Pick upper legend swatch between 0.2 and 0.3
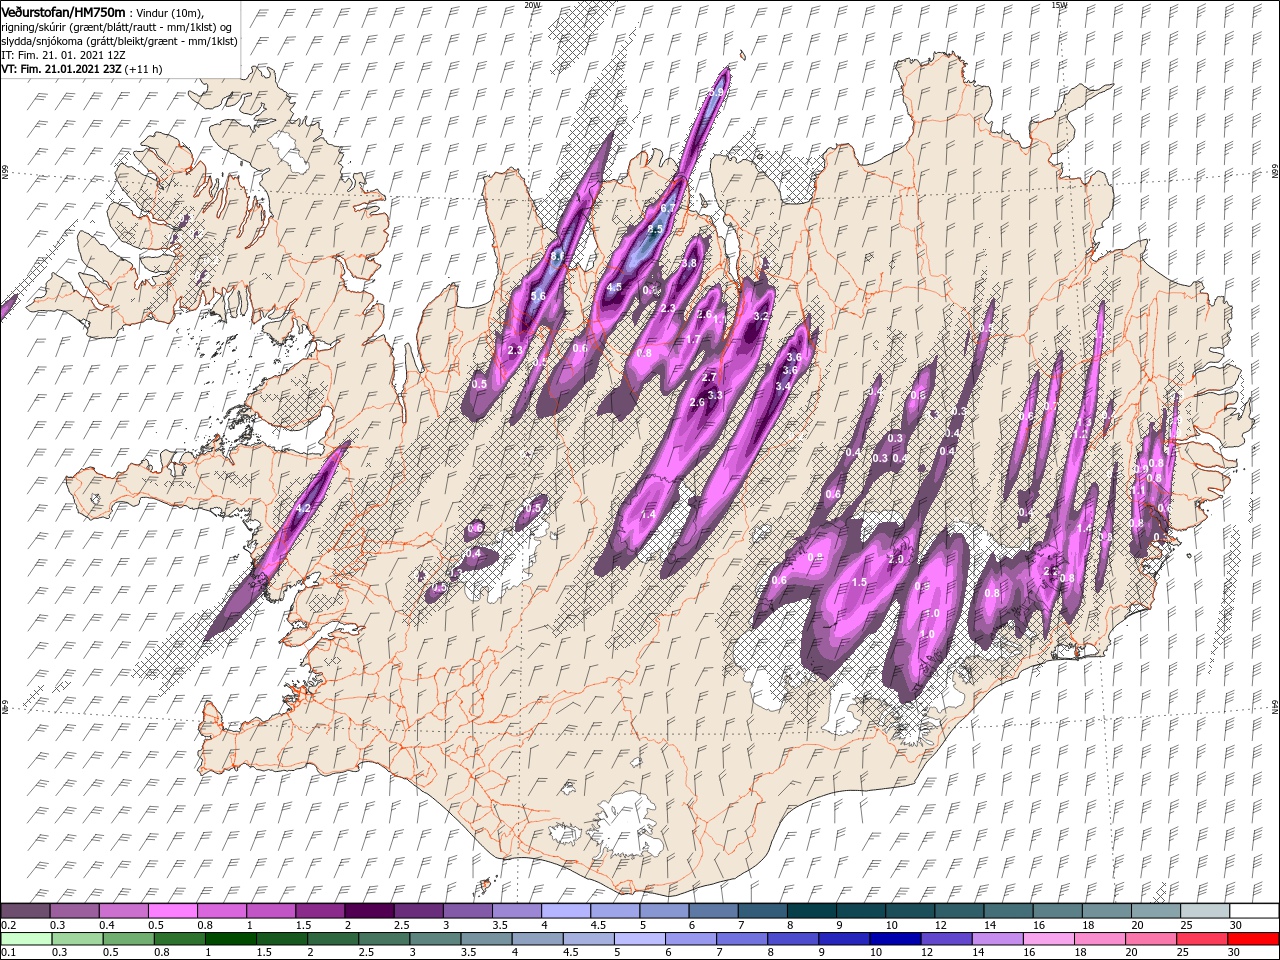Image resolution: width=1280 pixels, height=960 pixels. coord(26,911)
